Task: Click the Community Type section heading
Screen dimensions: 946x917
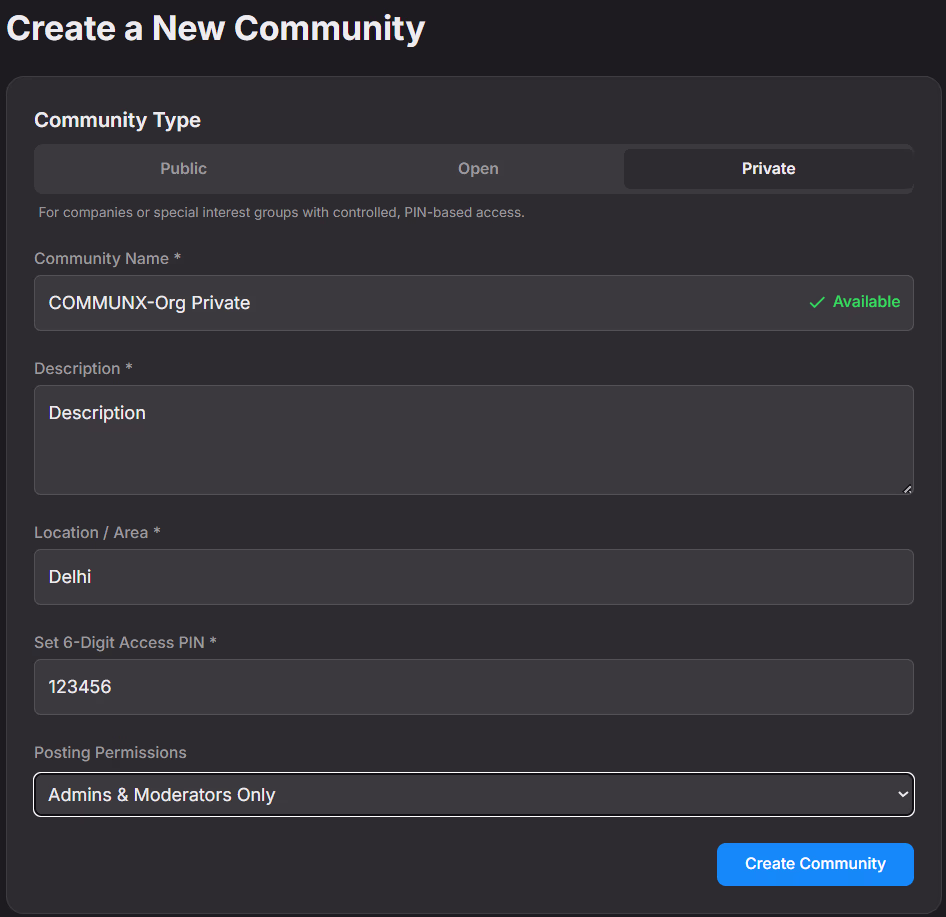Action: pos(117,120)
